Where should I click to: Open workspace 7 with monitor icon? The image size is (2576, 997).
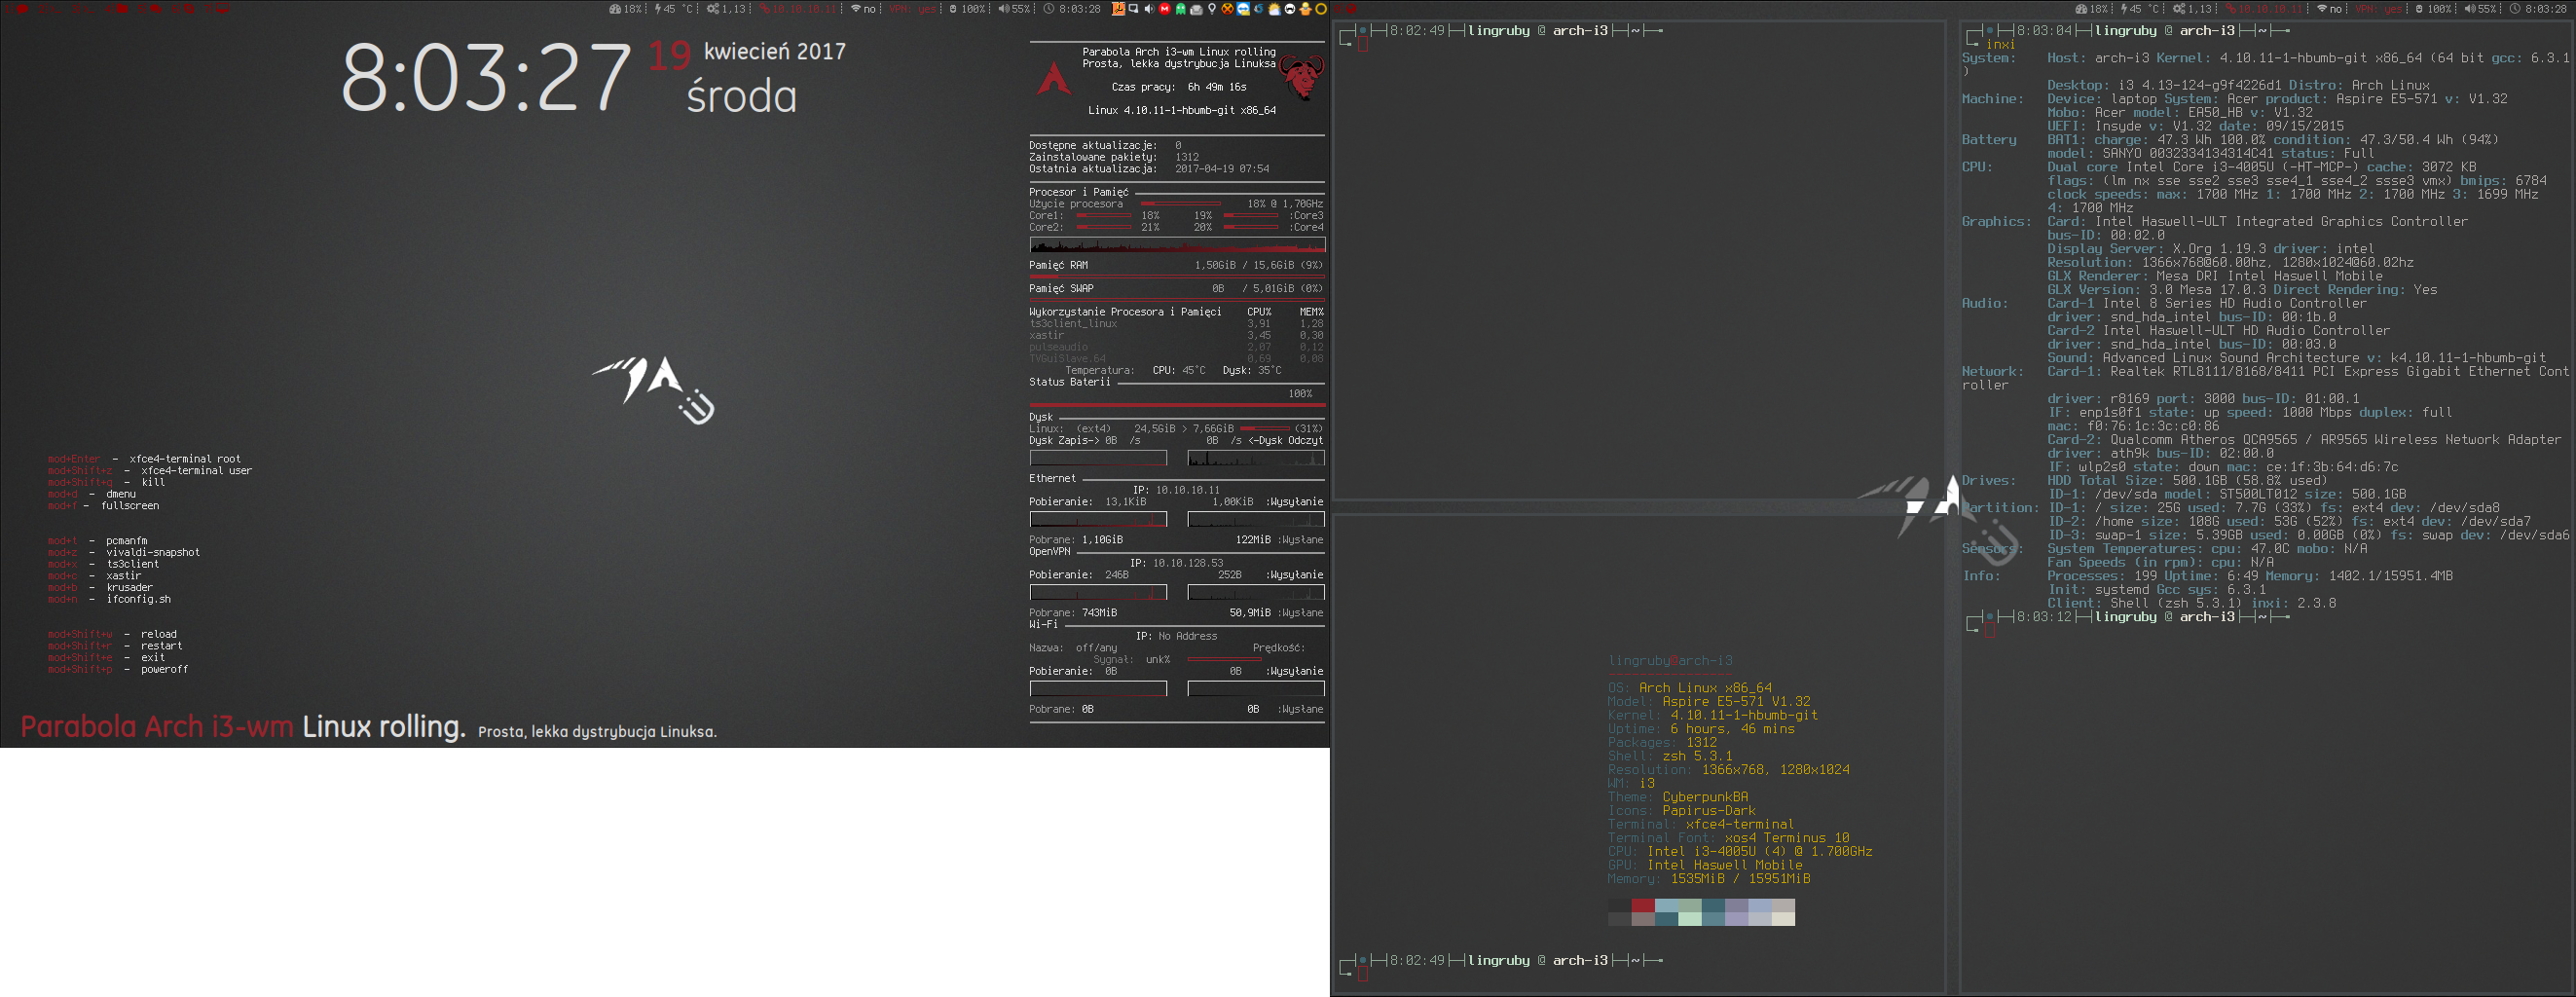point(222,9)
